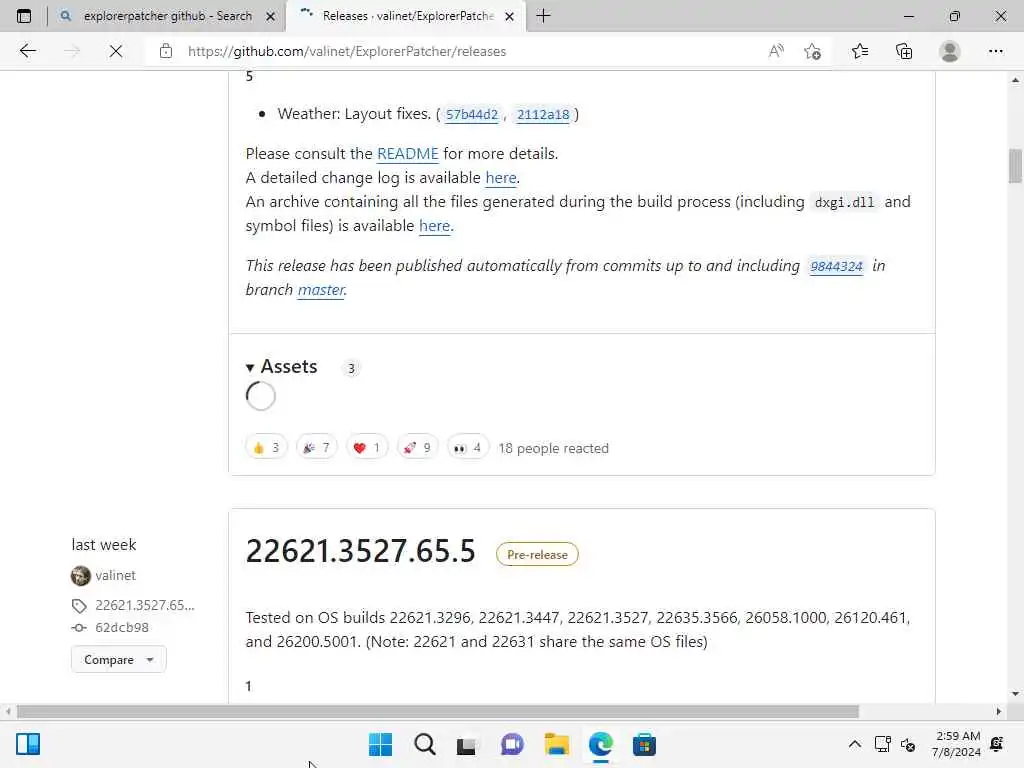This screenshot has width=1024, height=768.
Task: Open the README link
Action: pos(408,153)
